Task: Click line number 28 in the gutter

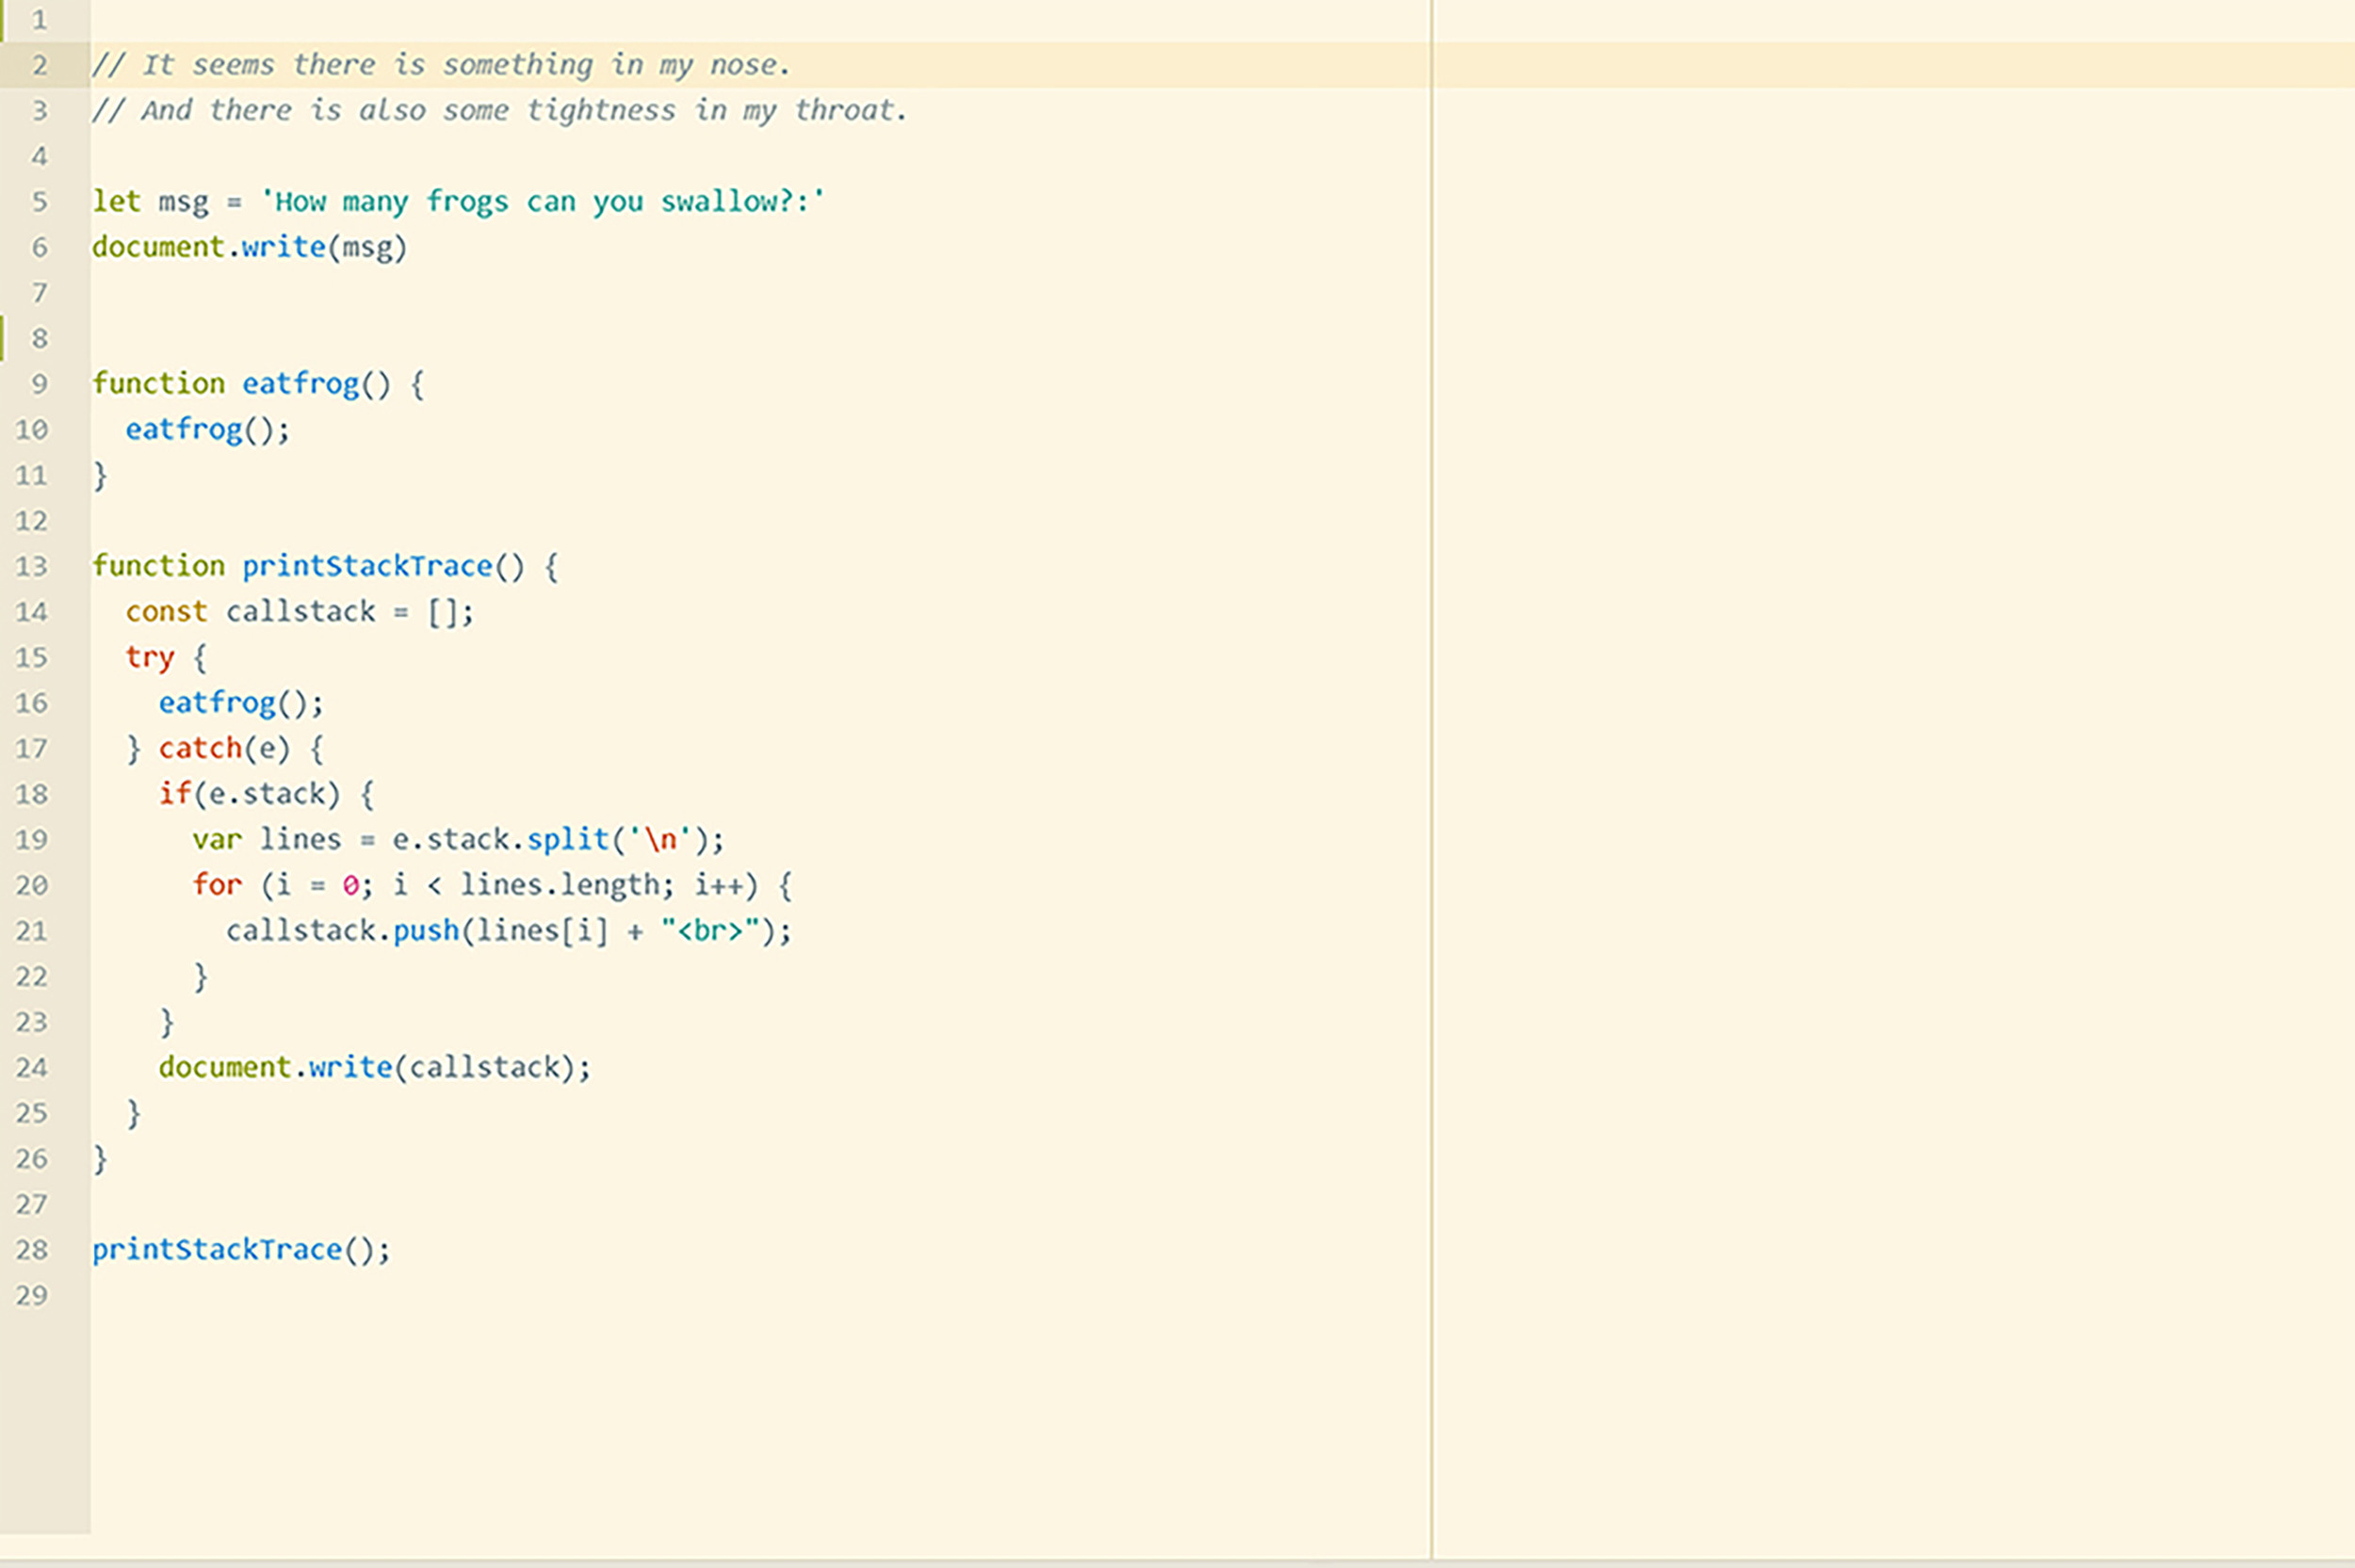Action: click(x=32, y=1250)
